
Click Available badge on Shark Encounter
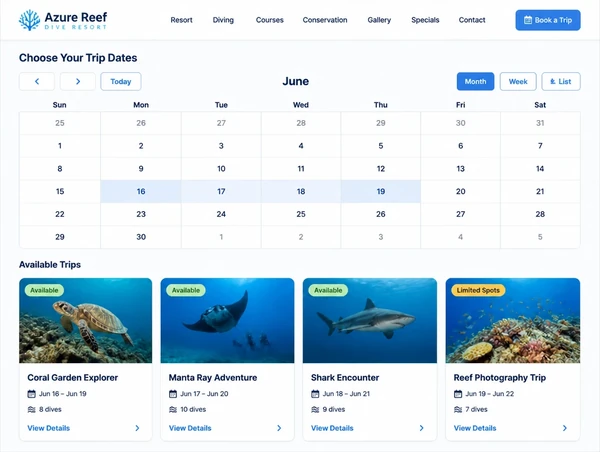[328, 290]
